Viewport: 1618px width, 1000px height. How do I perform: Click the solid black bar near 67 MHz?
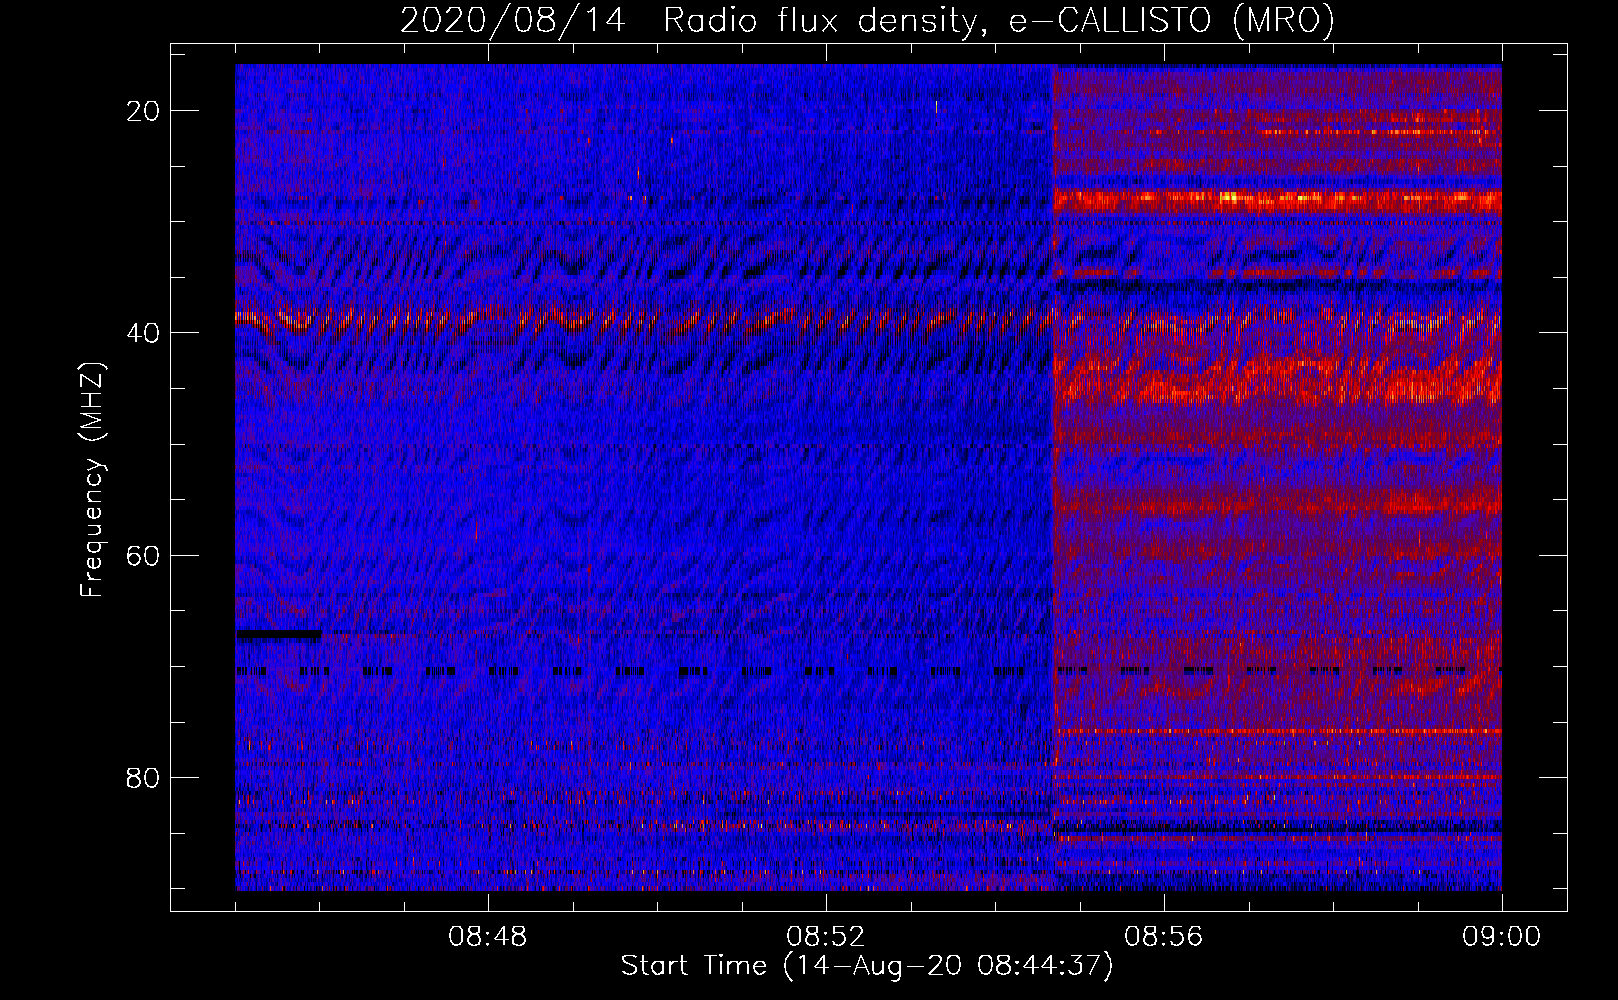279,634
